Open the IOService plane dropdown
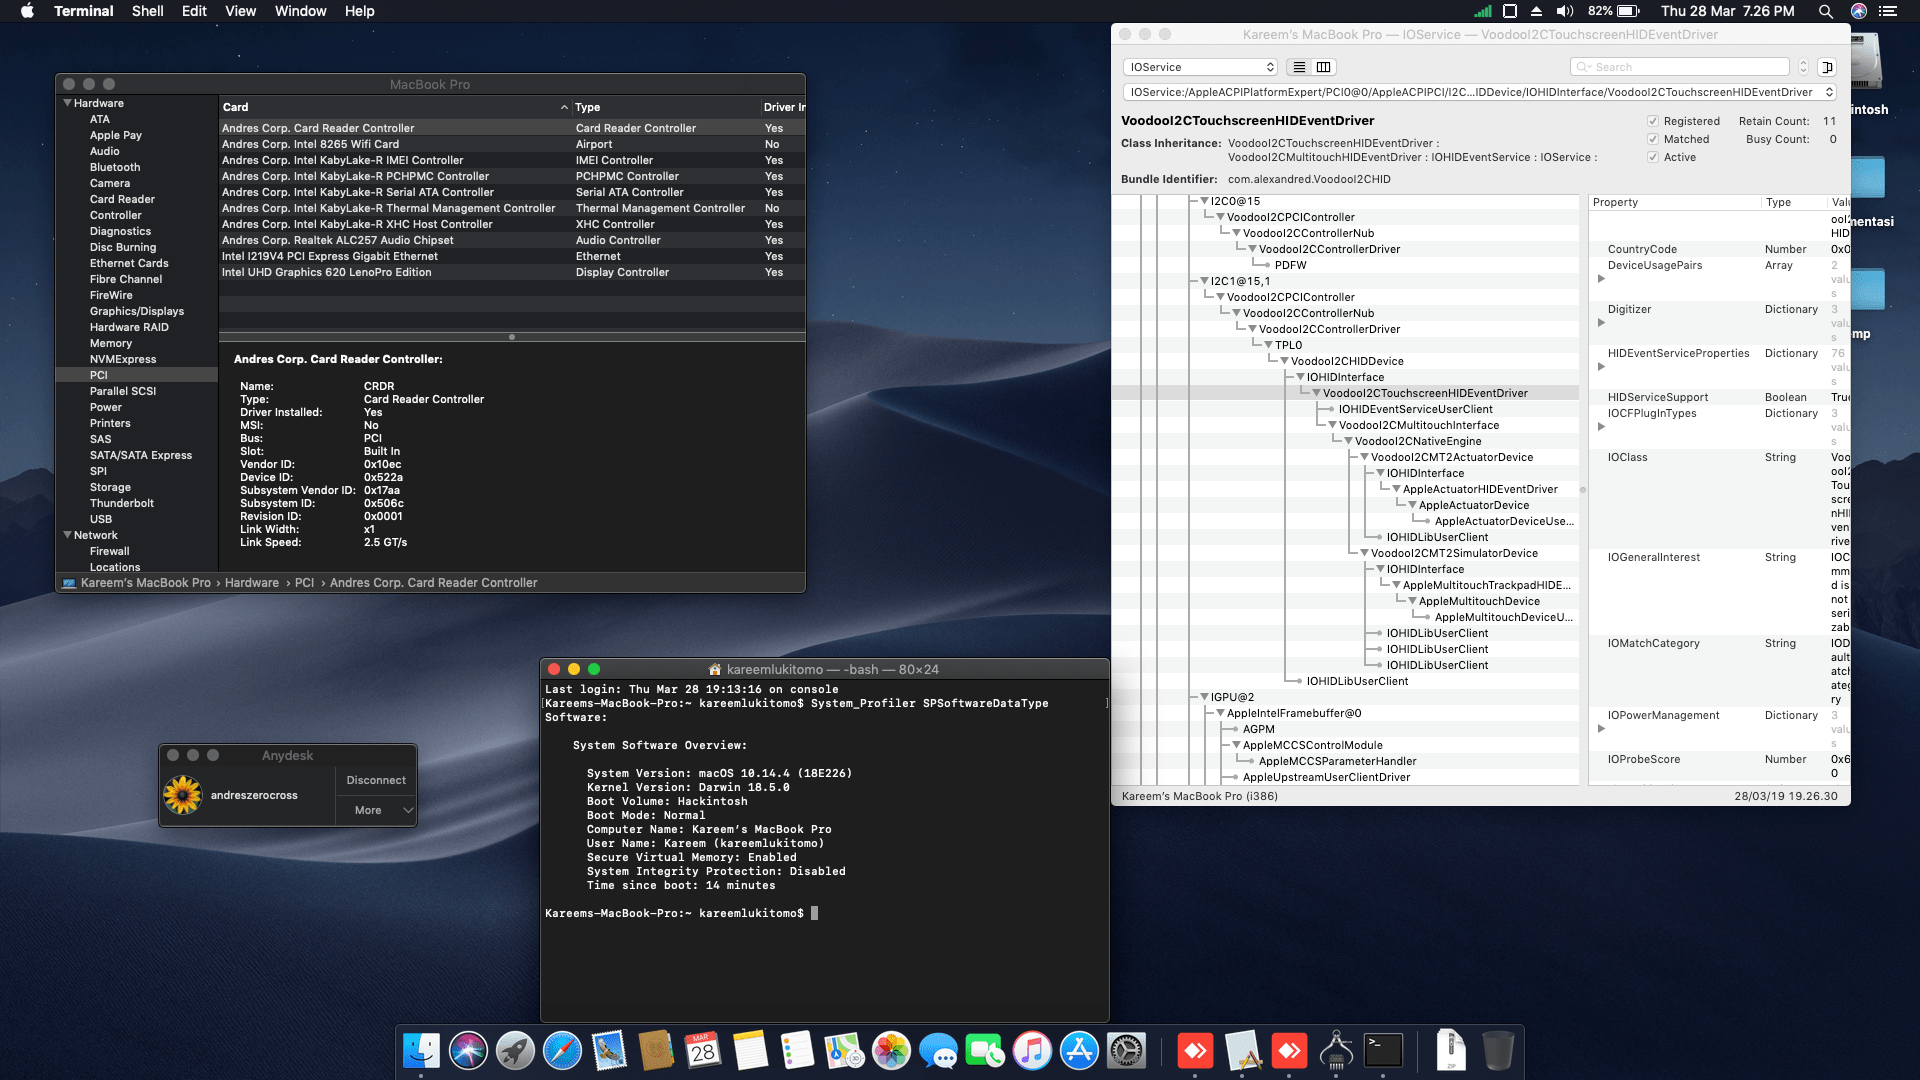 1200,67
